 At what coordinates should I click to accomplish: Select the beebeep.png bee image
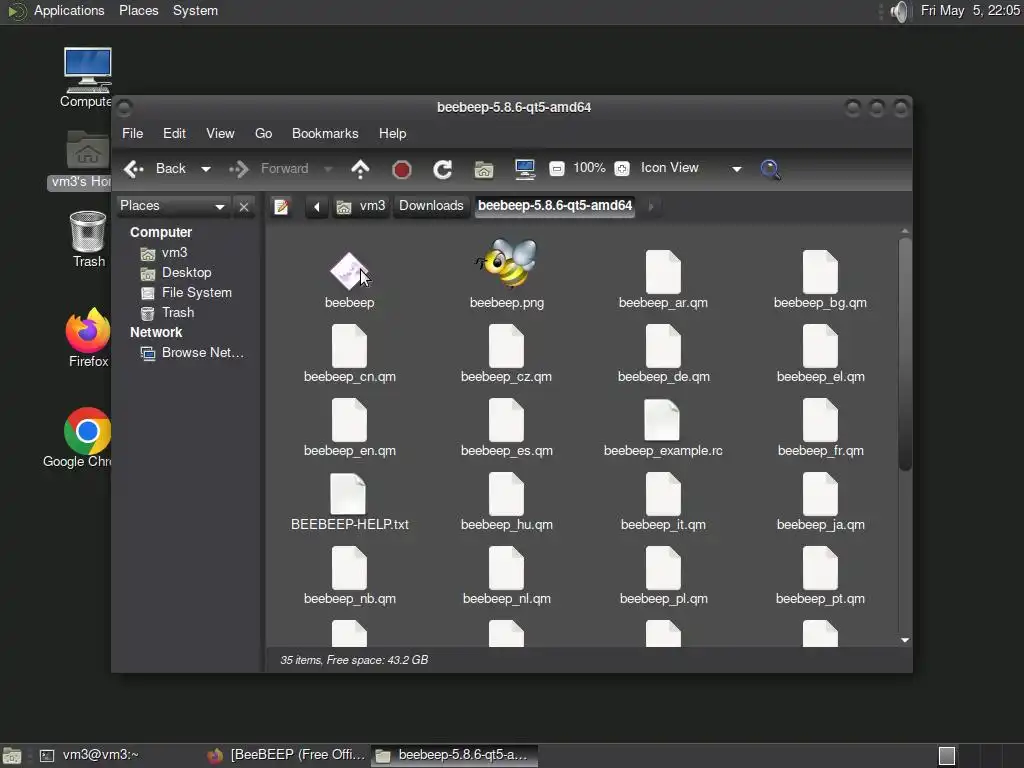507,274
